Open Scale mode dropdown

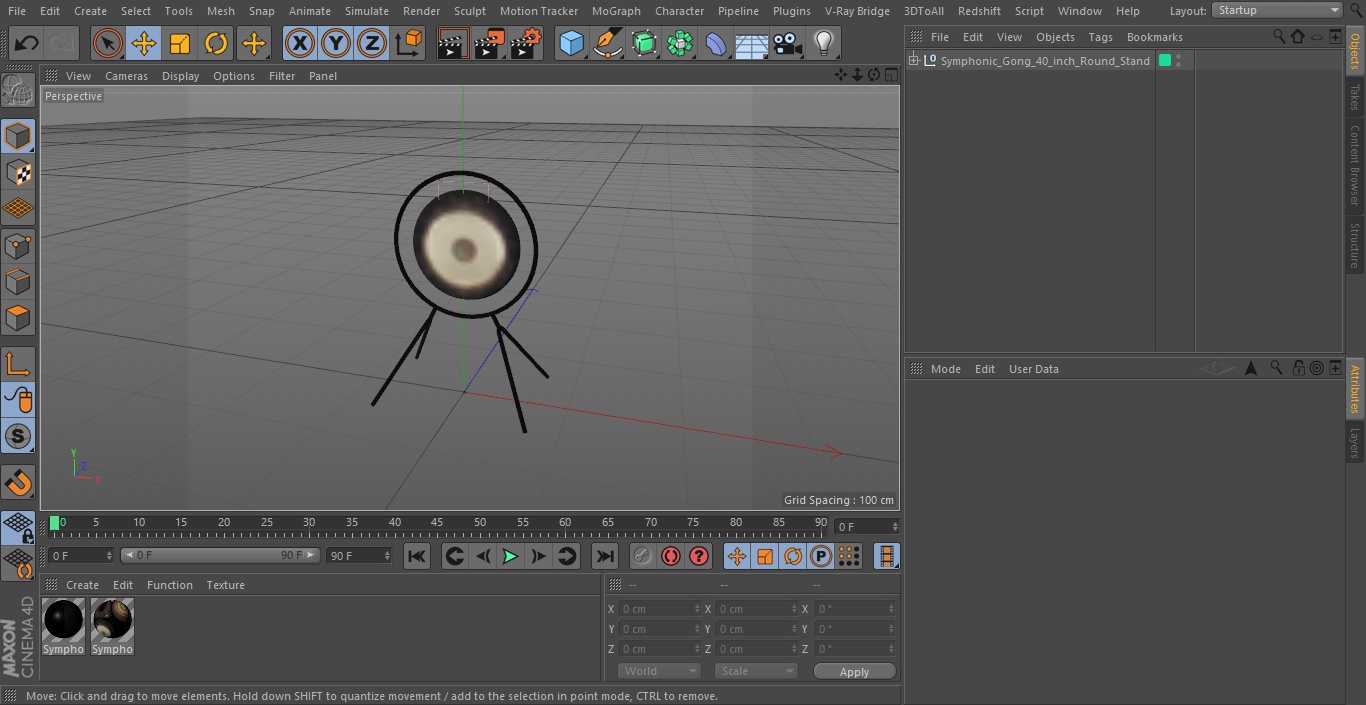point(756,671)
